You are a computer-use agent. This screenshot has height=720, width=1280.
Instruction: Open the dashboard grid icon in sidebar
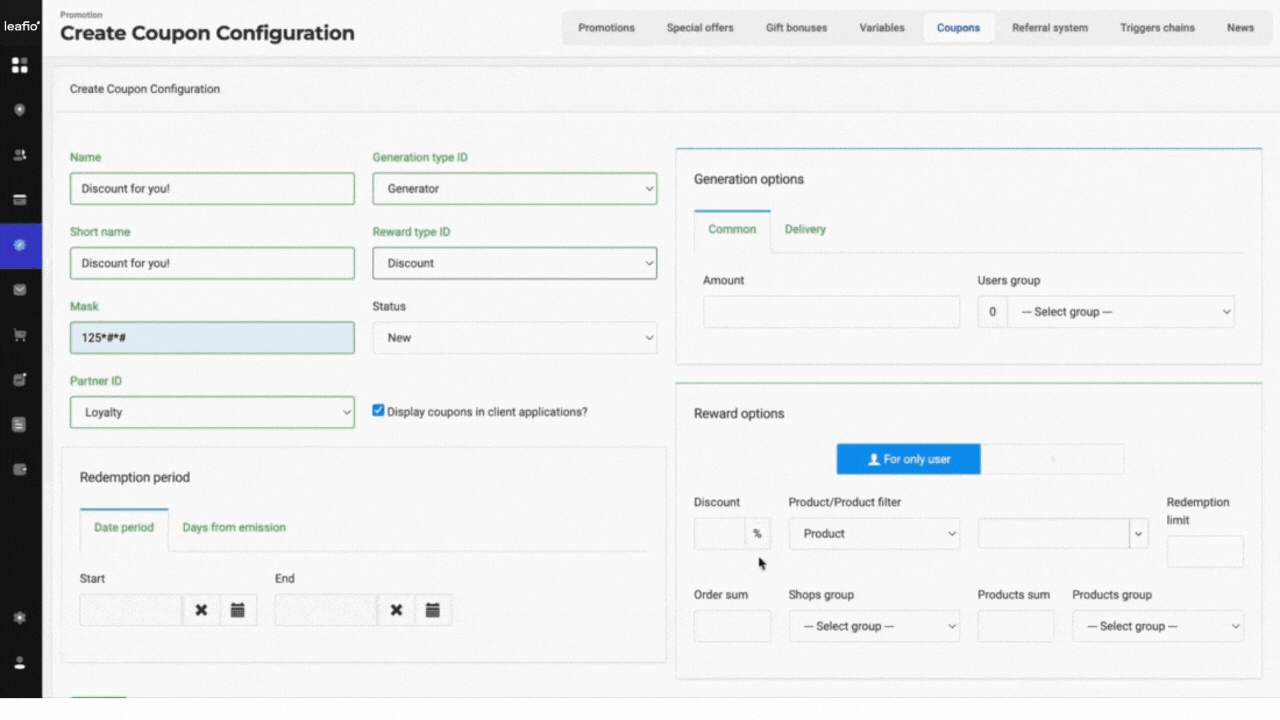[19, 66]
